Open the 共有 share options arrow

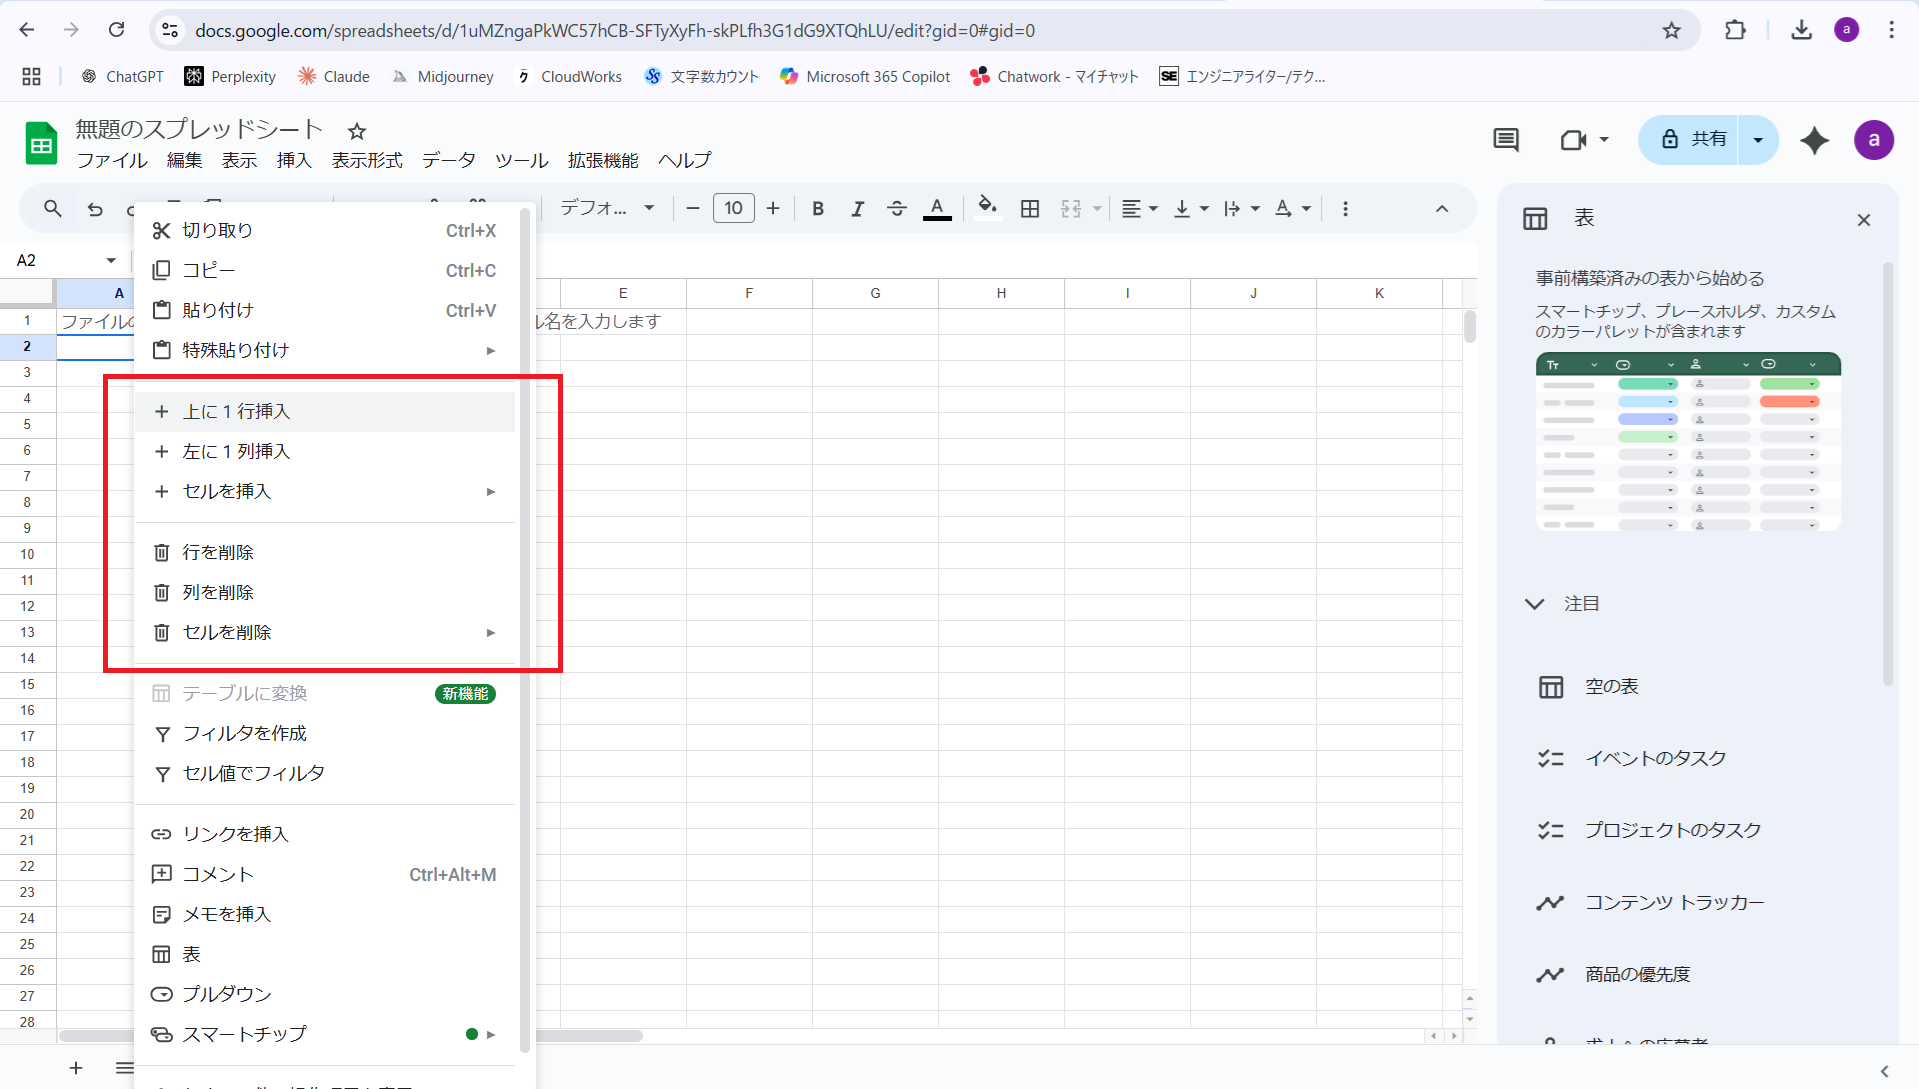click(x=1758, y=140)
